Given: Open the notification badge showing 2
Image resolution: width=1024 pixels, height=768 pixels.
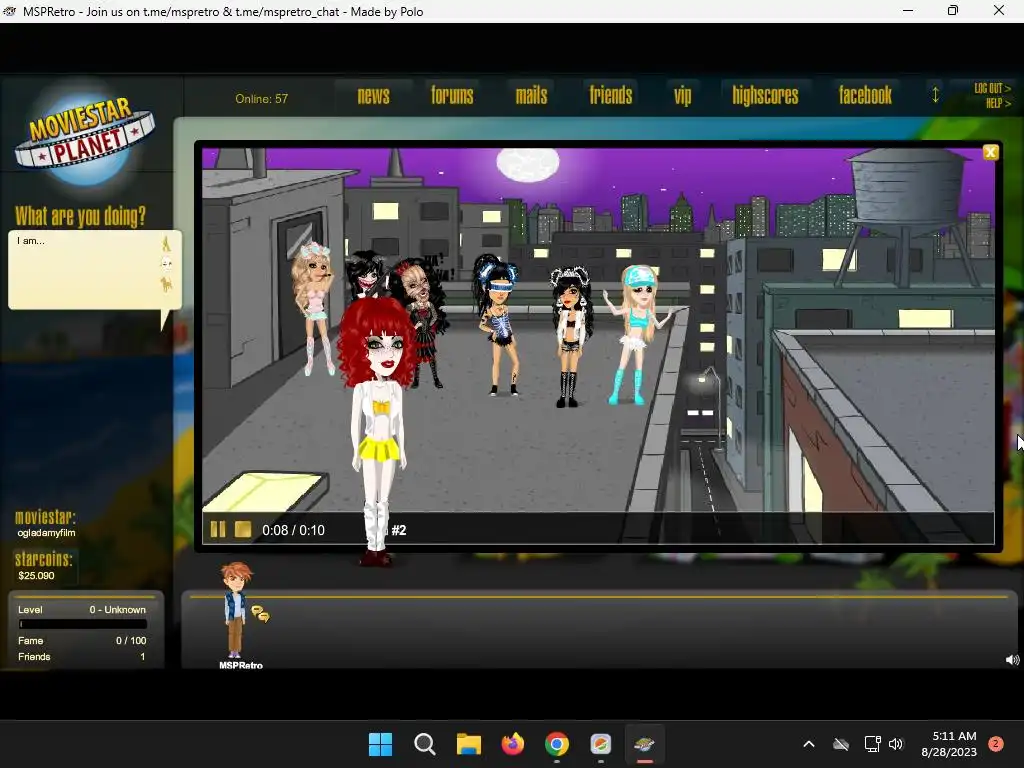Looking at the screenshot, I should click(x=996, y=744).
